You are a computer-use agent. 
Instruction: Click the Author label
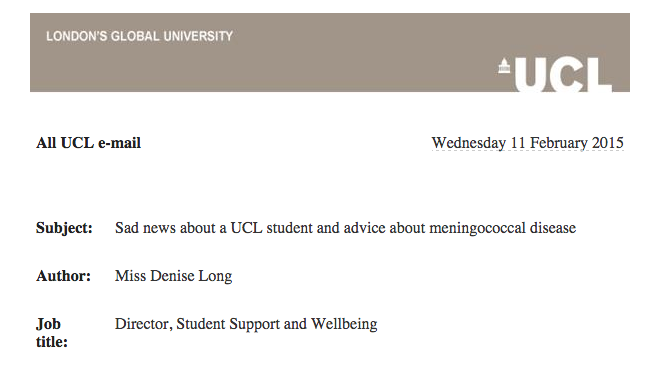click(63, 276)
